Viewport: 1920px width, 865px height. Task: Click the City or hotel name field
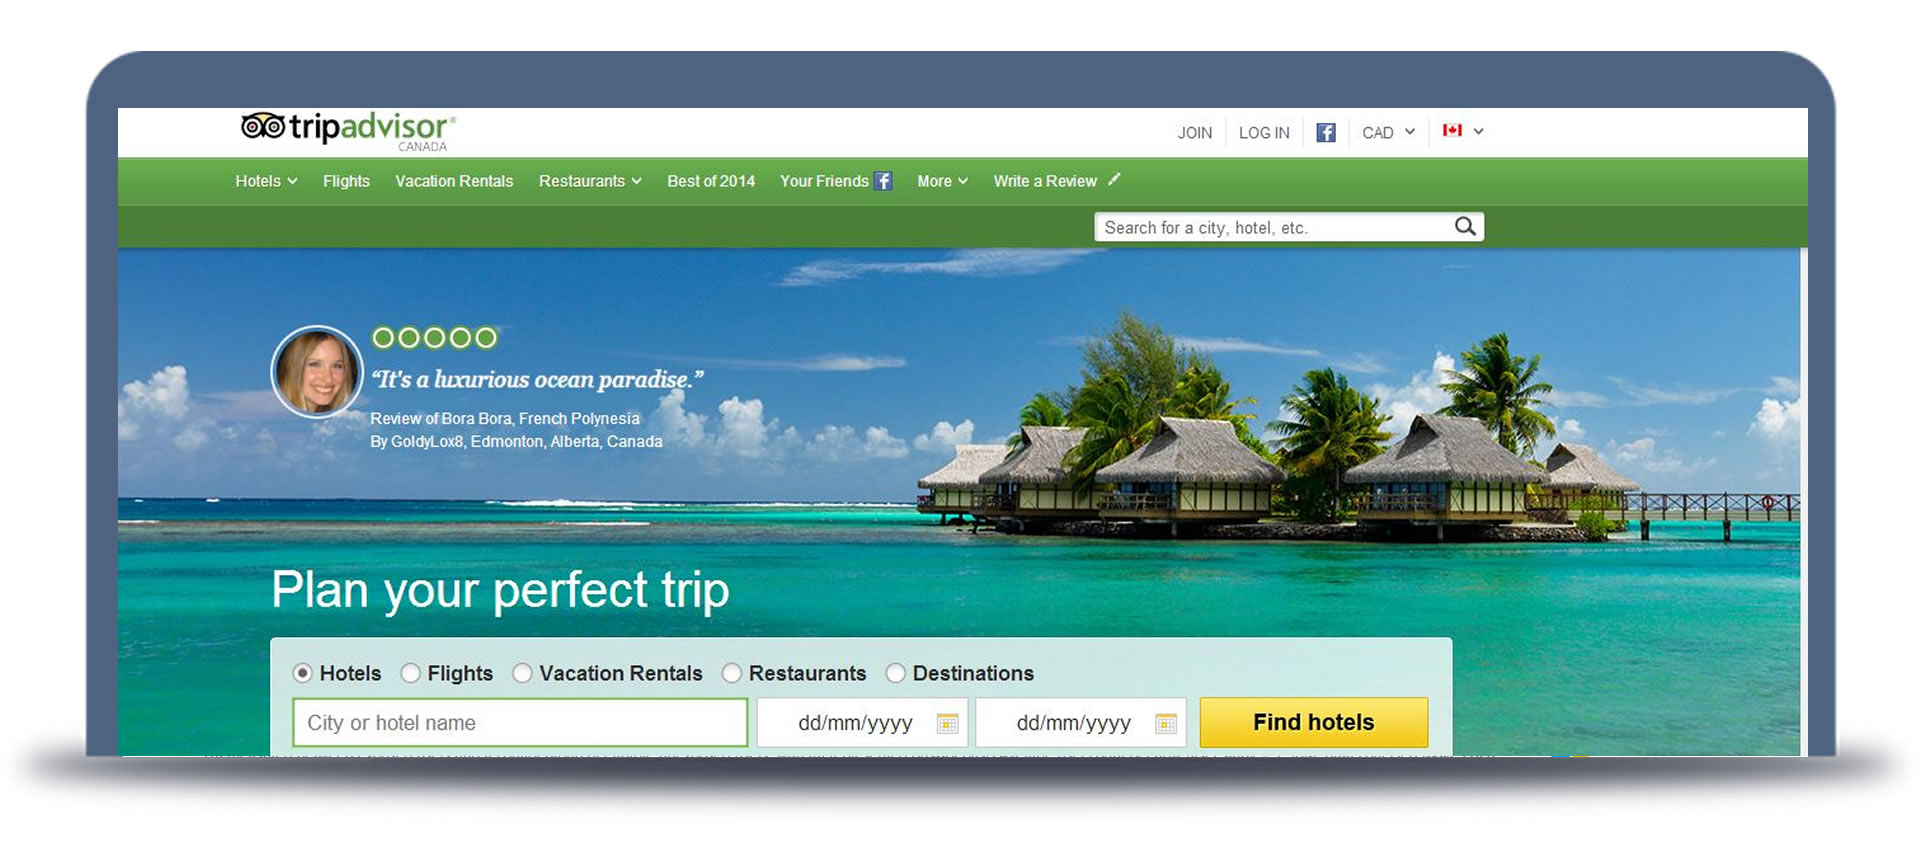(520, 722)
